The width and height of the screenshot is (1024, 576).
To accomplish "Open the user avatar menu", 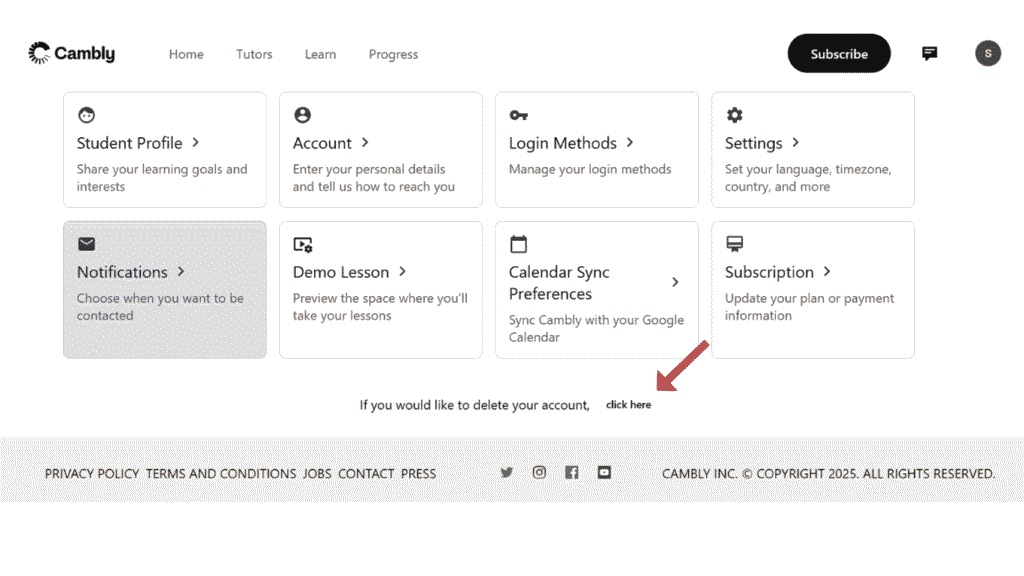I will [x=987, y=54].
